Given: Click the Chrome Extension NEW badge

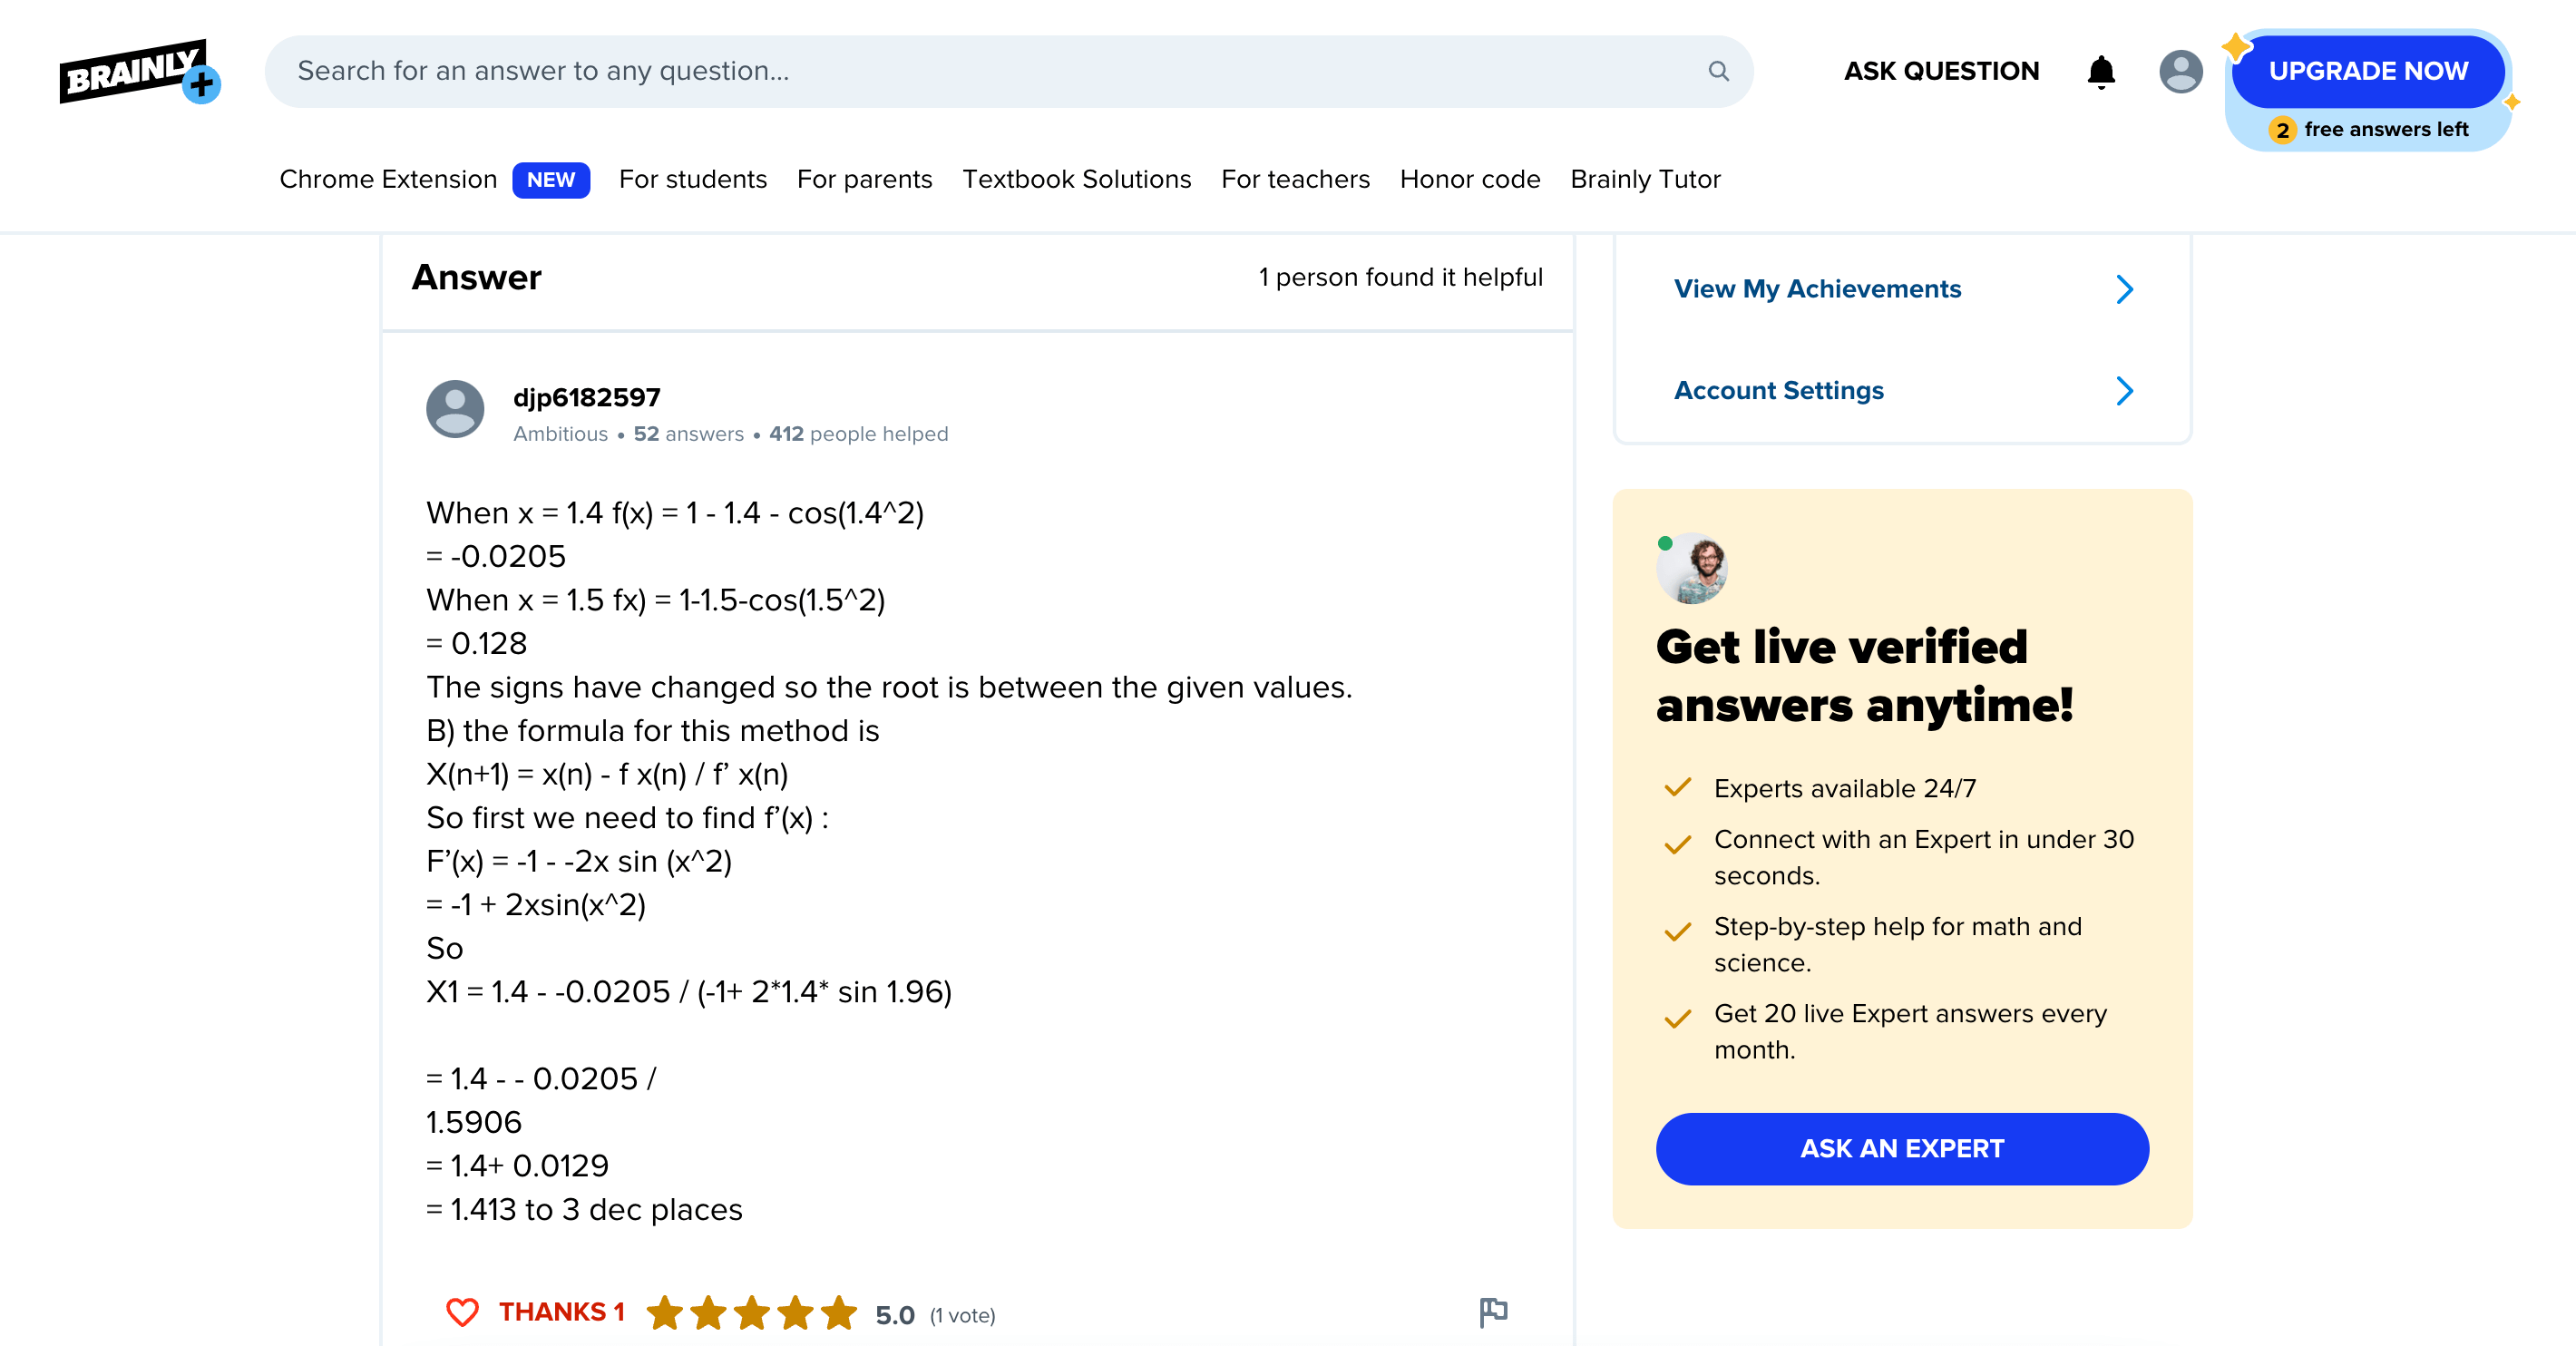Looking at the screenshot, I should 551,180.
